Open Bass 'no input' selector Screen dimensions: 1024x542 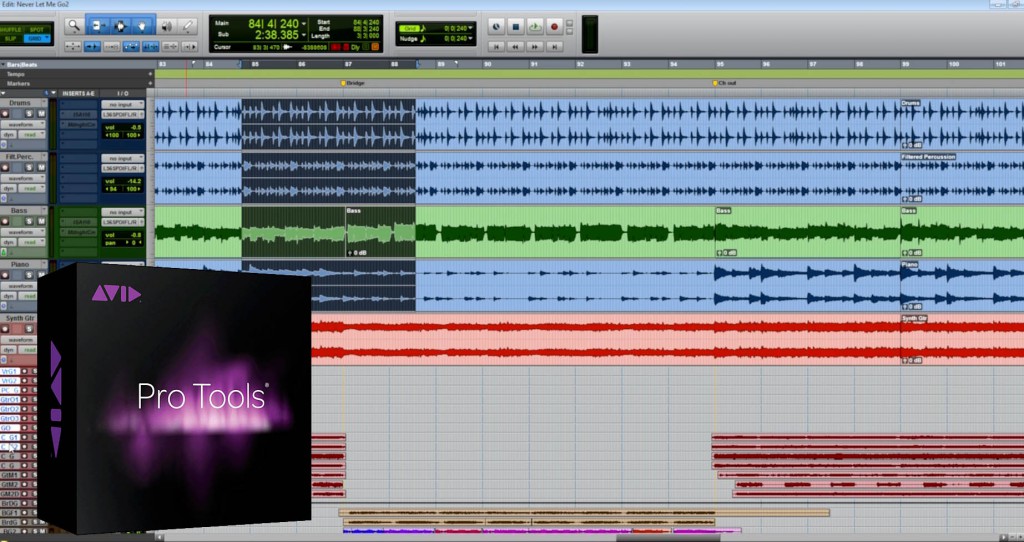pyautogui.click(x=123, y=212)
